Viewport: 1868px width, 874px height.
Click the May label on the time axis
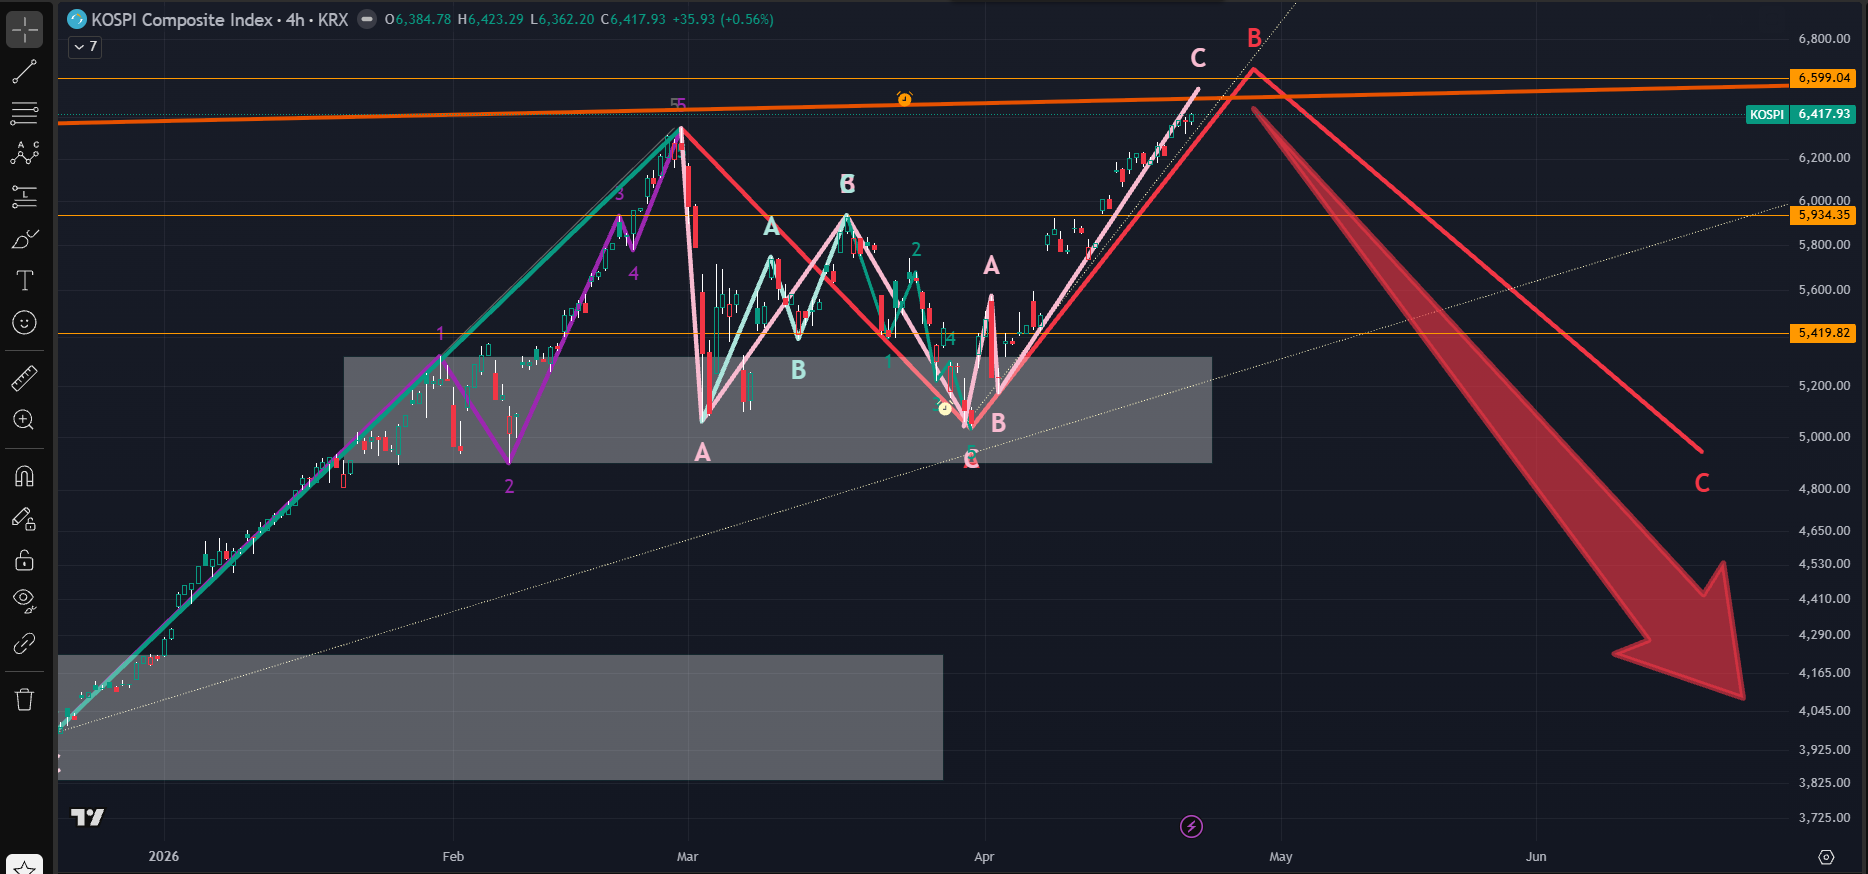pyautogui.click(x=1281, y=857)
